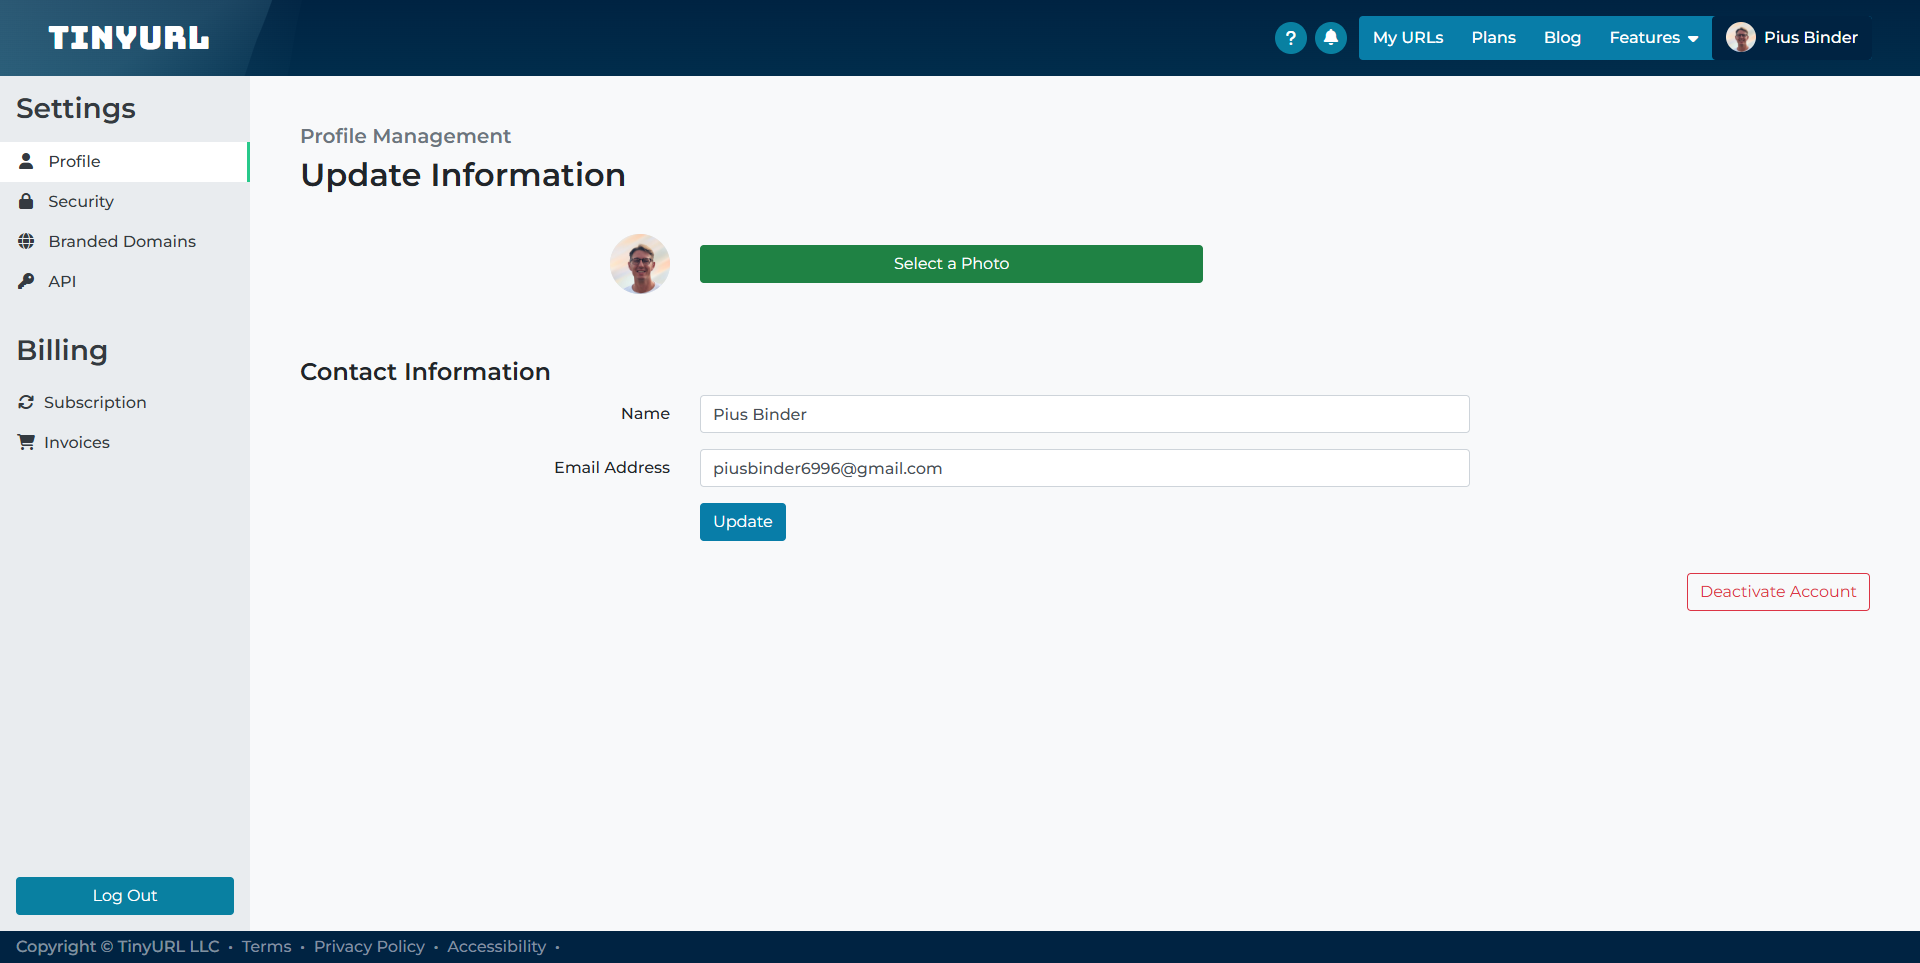Click the Log Out button
This screenshot has width=1920, height=963.
[x=125, y=896]
